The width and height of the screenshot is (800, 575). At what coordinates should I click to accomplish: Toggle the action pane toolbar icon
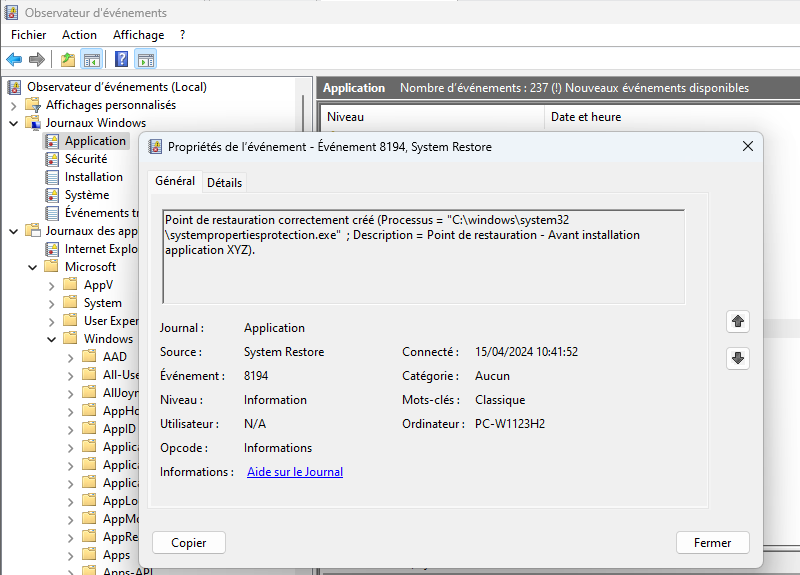146,60
